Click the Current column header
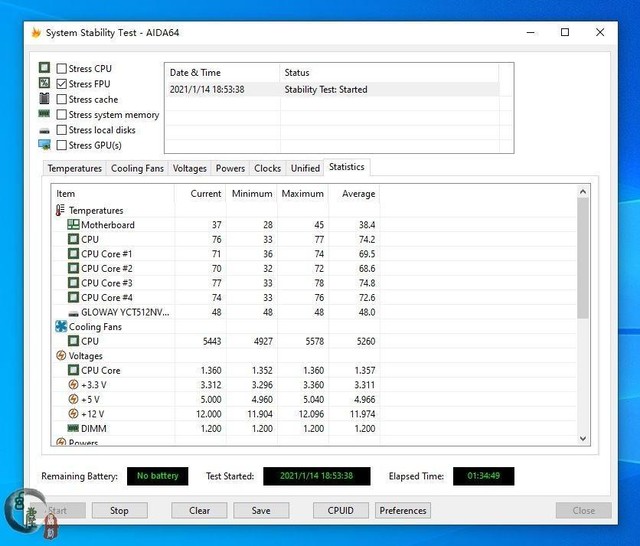 pos(200,193)
